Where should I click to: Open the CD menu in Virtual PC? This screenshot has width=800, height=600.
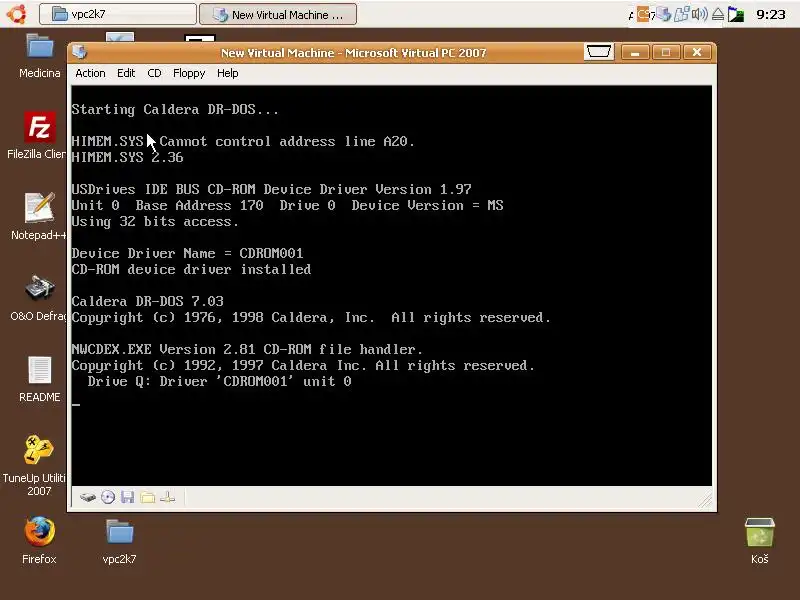click(154, 73)
